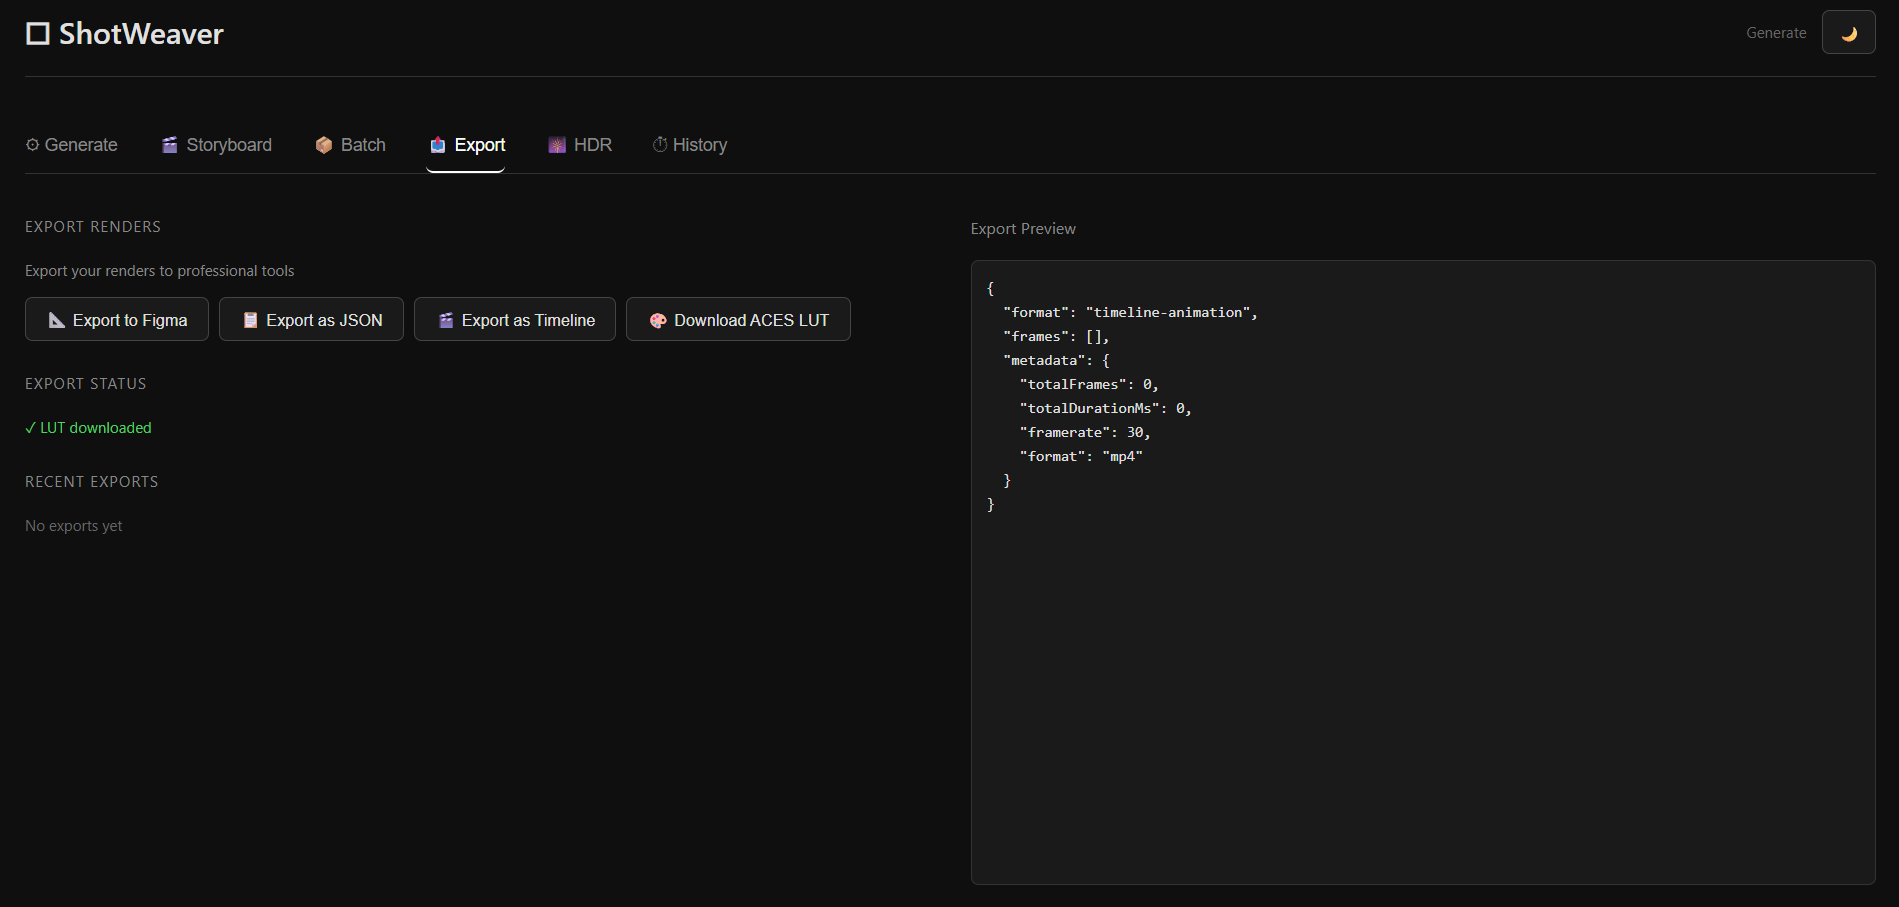This screenshot has width=1899, height=907.
Task: Click the Download ACES LUT button
Action: [738, 319]
